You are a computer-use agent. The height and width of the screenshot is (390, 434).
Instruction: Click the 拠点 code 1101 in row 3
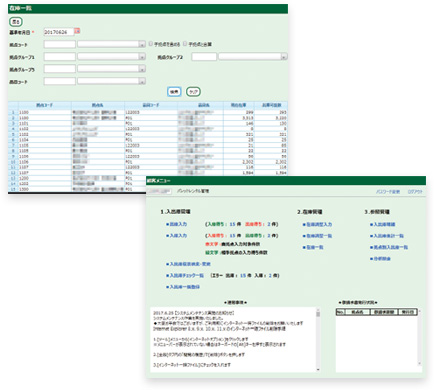(24, 123)
